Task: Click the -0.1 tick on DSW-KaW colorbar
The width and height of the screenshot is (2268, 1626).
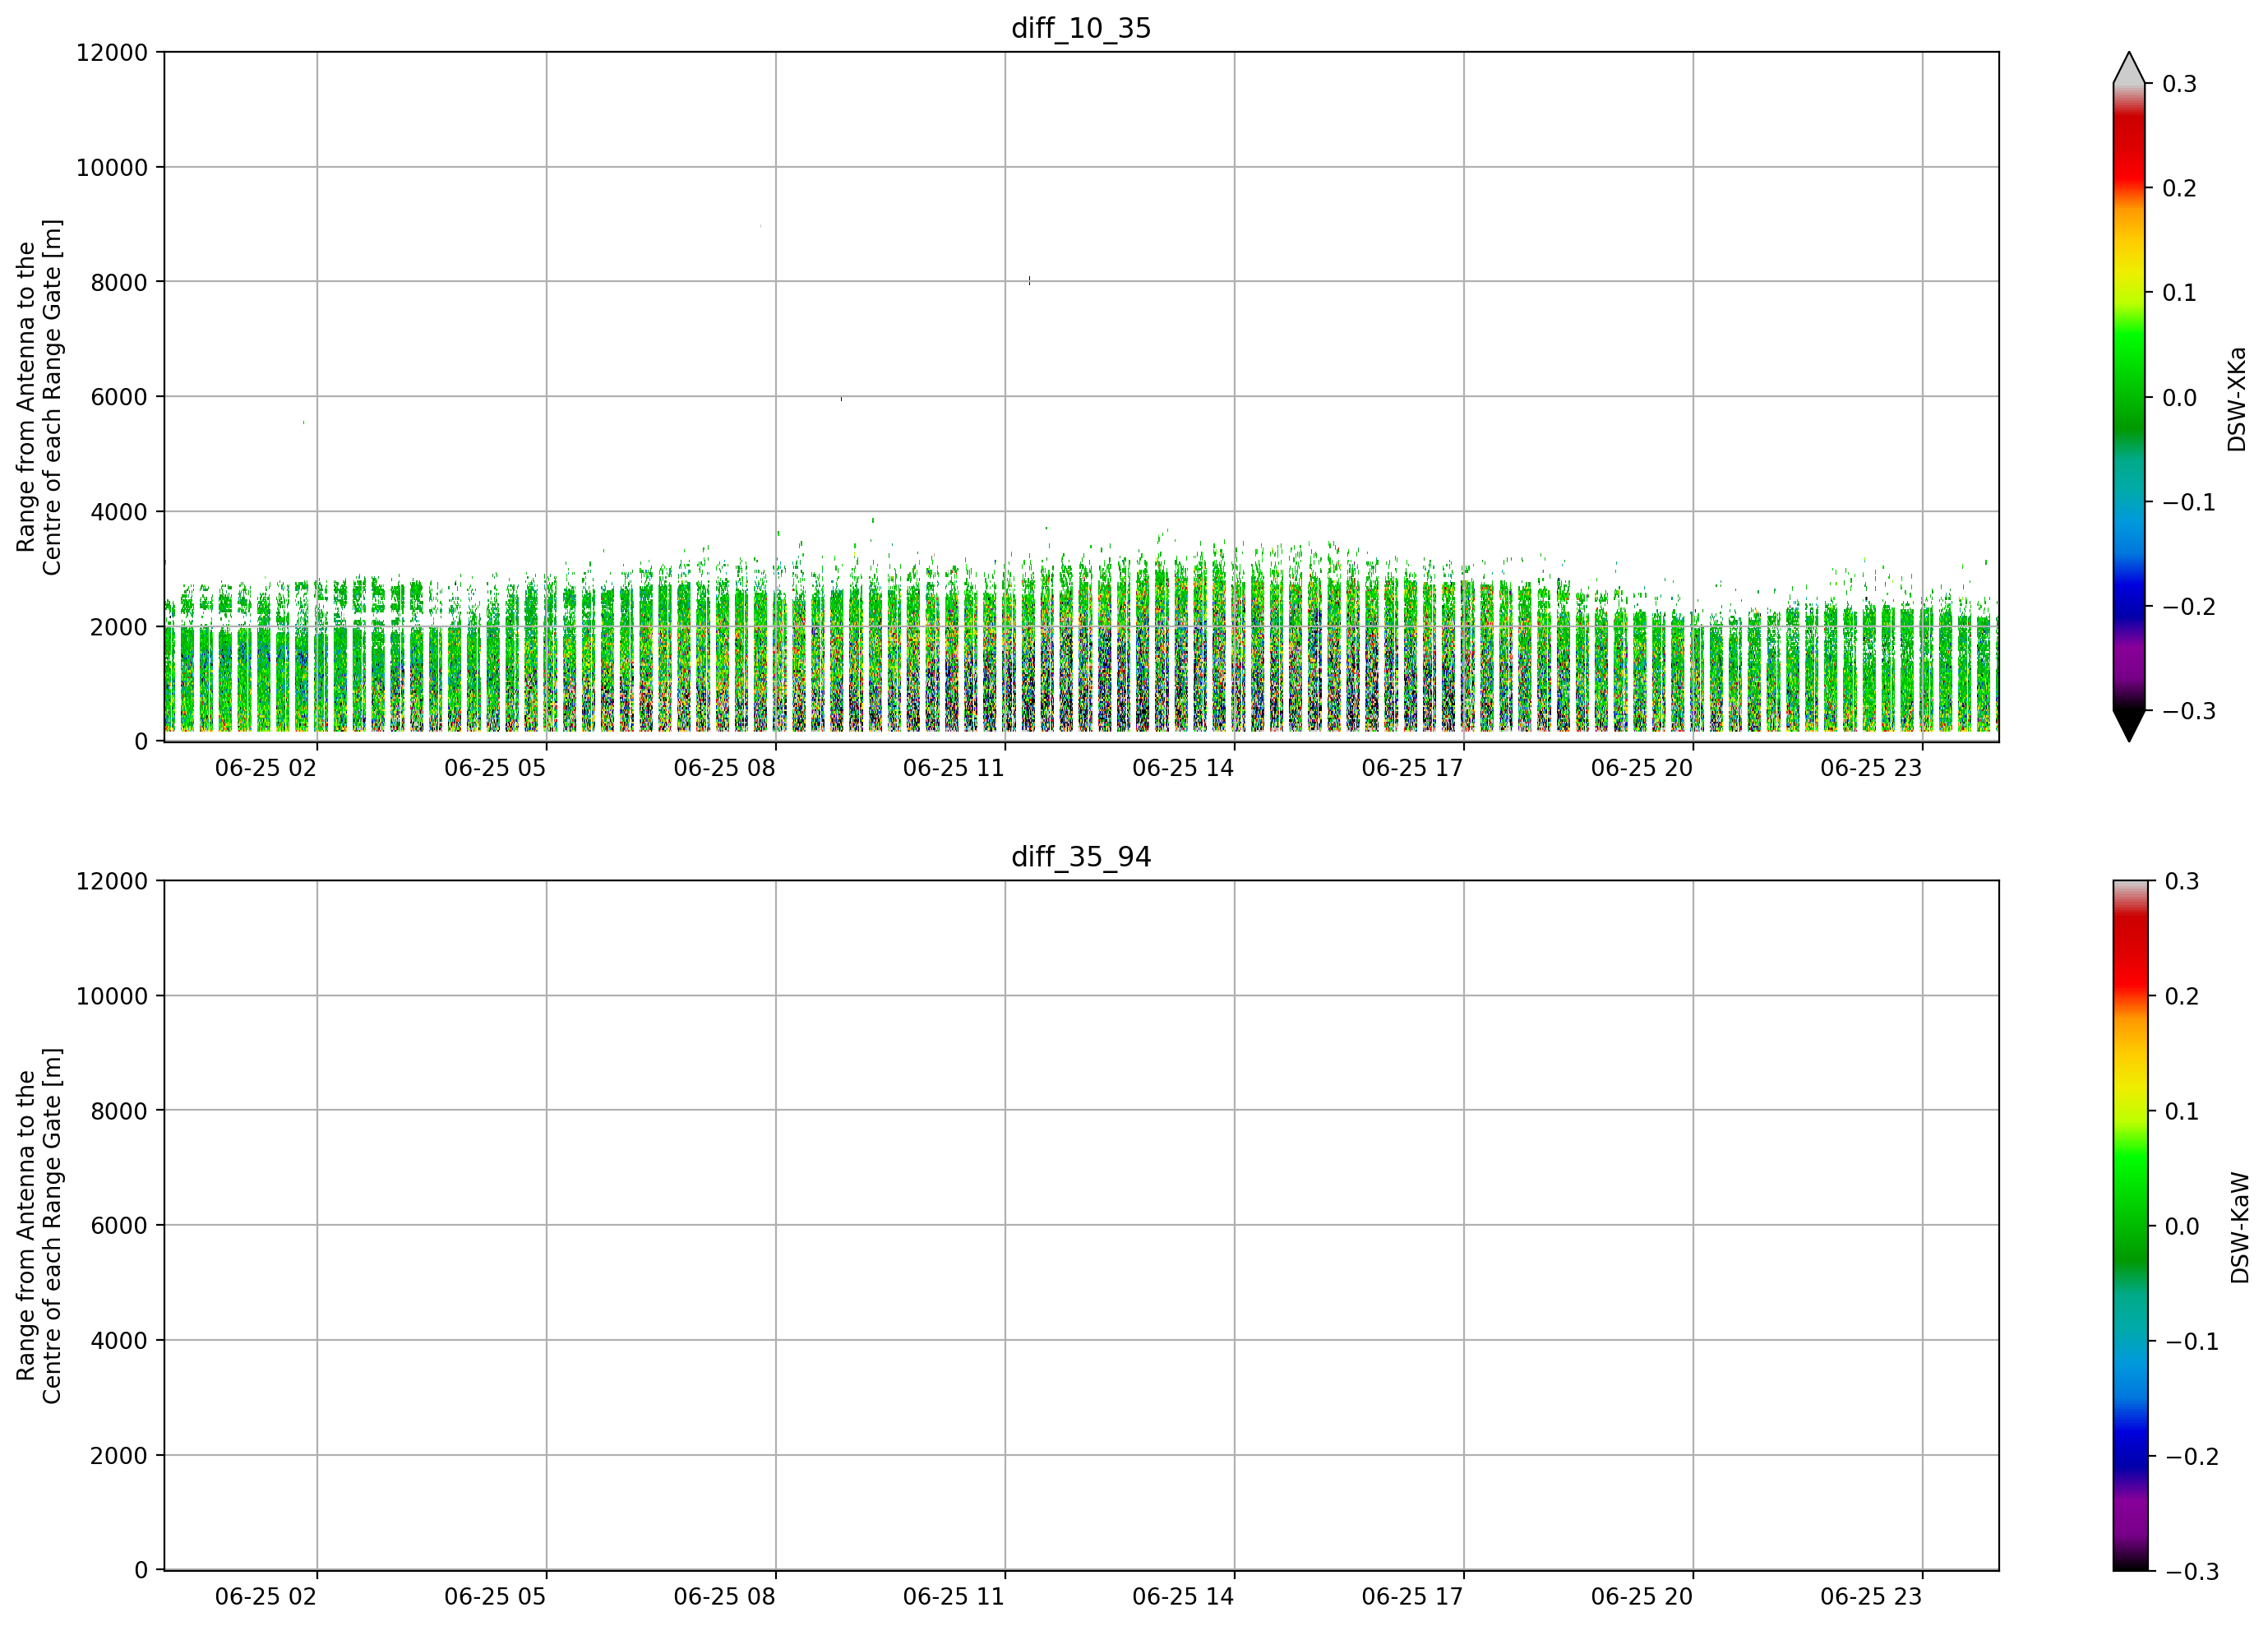Action: point(2191,1342)
